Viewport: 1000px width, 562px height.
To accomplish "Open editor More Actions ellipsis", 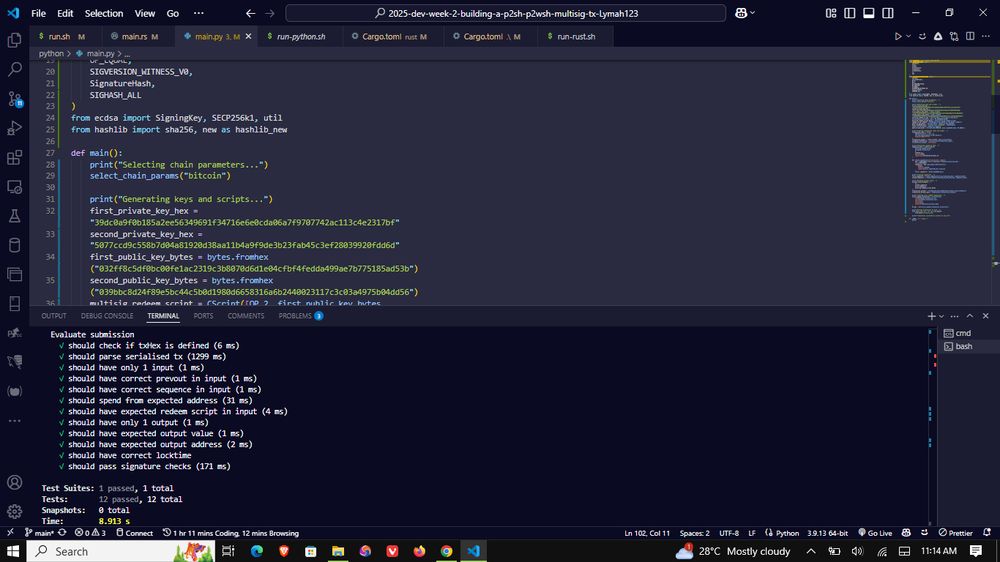I will [x=985, y=36].
